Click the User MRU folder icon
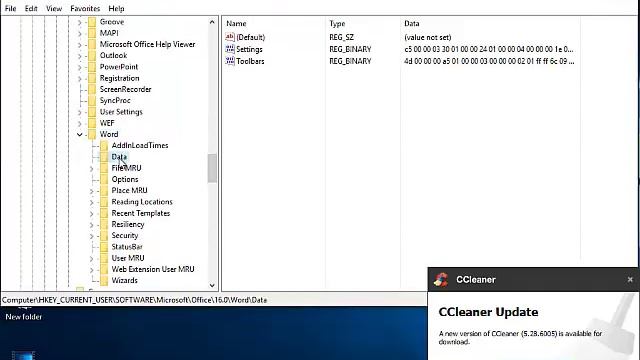This screenshot has width=640, height=360. click(x=104, y=258)
